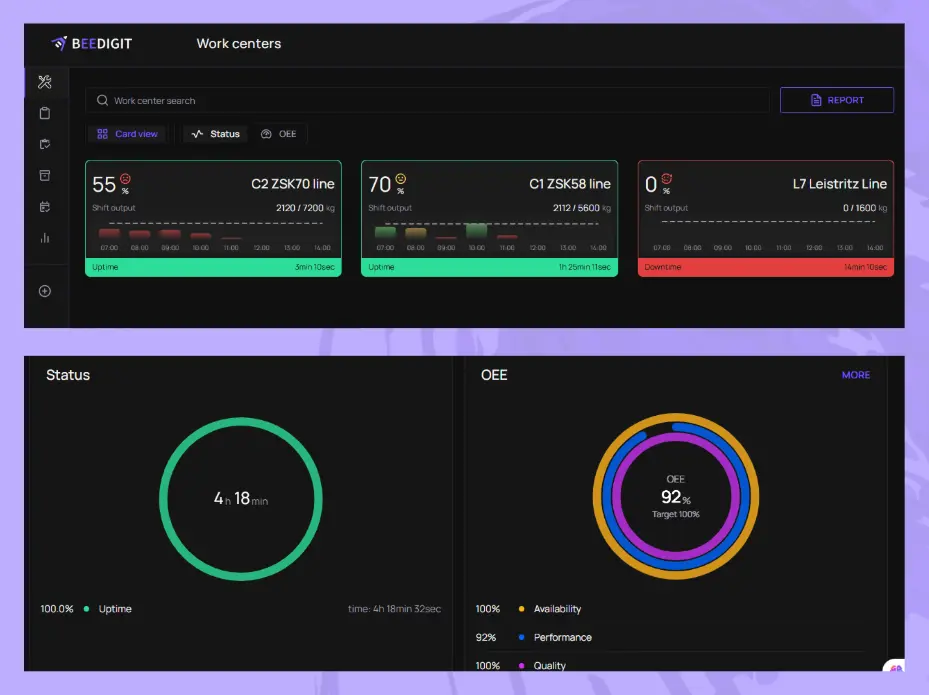The image size is (929, 695).
Task: Click the 07:00 red bar on C2 ZSK70 chart
Action: 109,233
